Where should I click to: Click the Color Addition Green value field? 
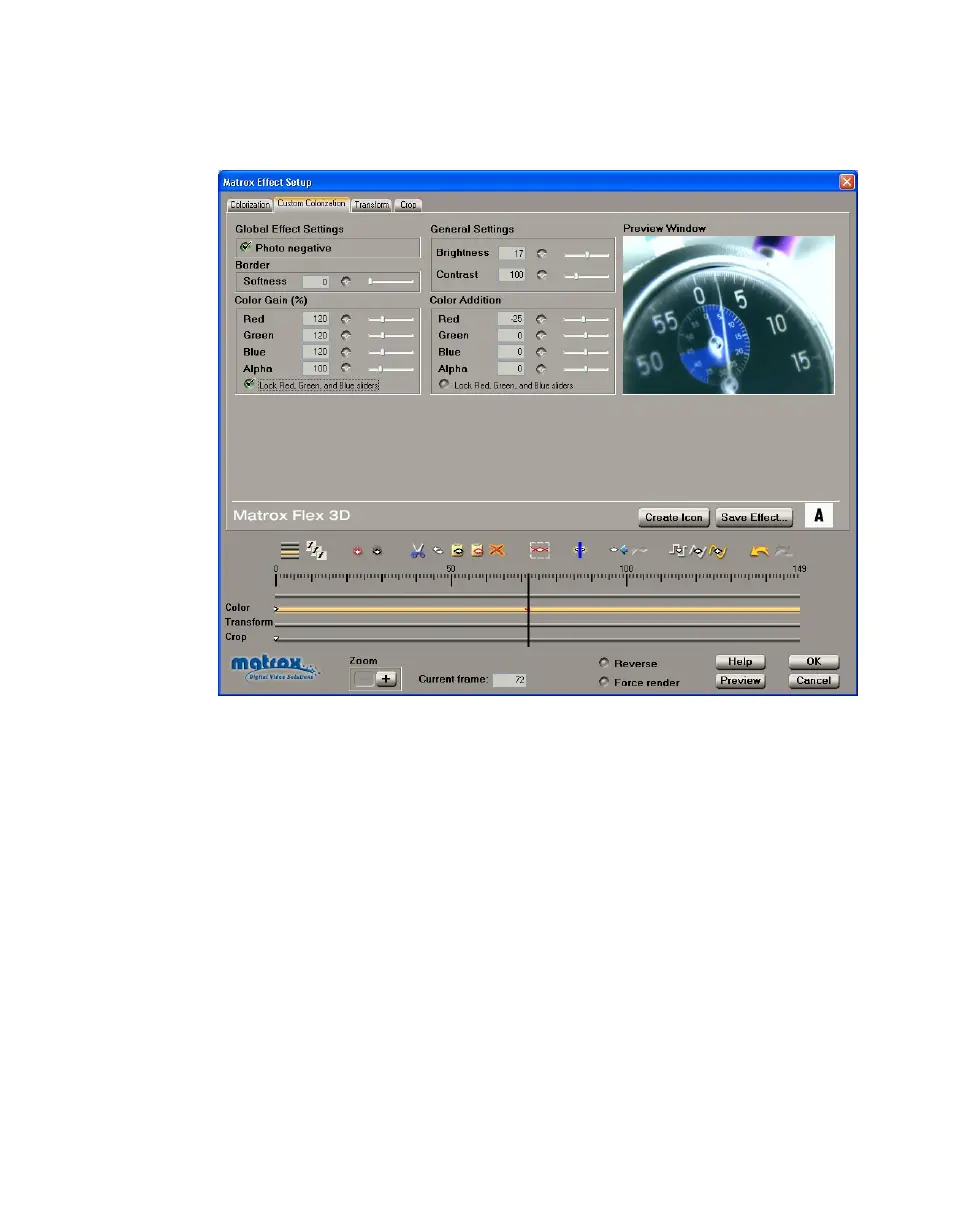(x=513, y=336)
